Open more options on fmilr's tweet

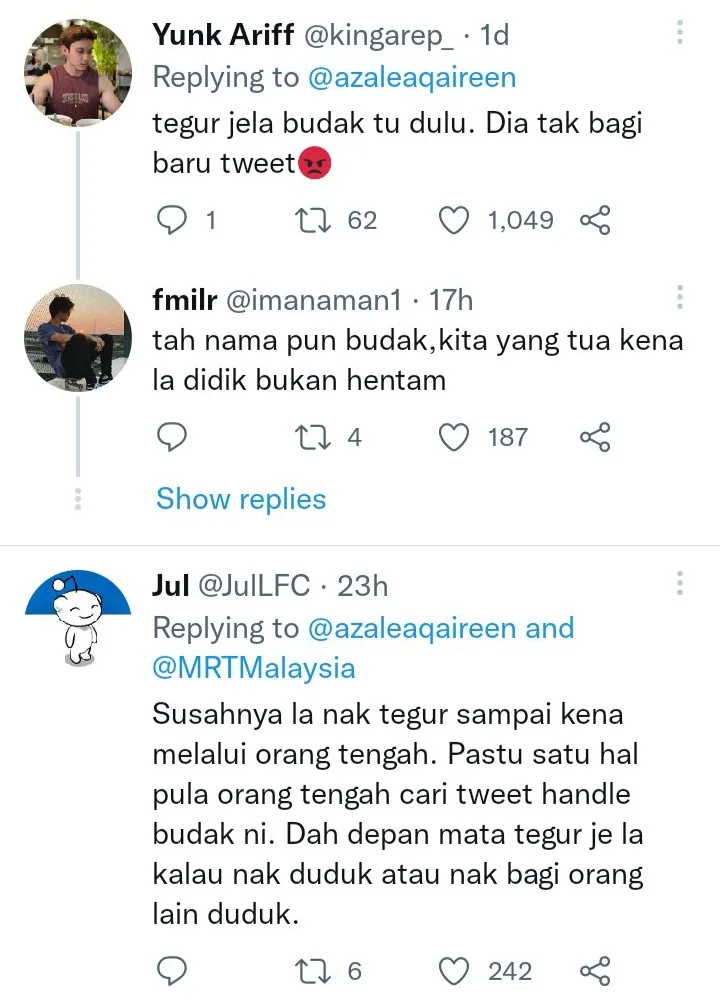click(x=680, y=297)
